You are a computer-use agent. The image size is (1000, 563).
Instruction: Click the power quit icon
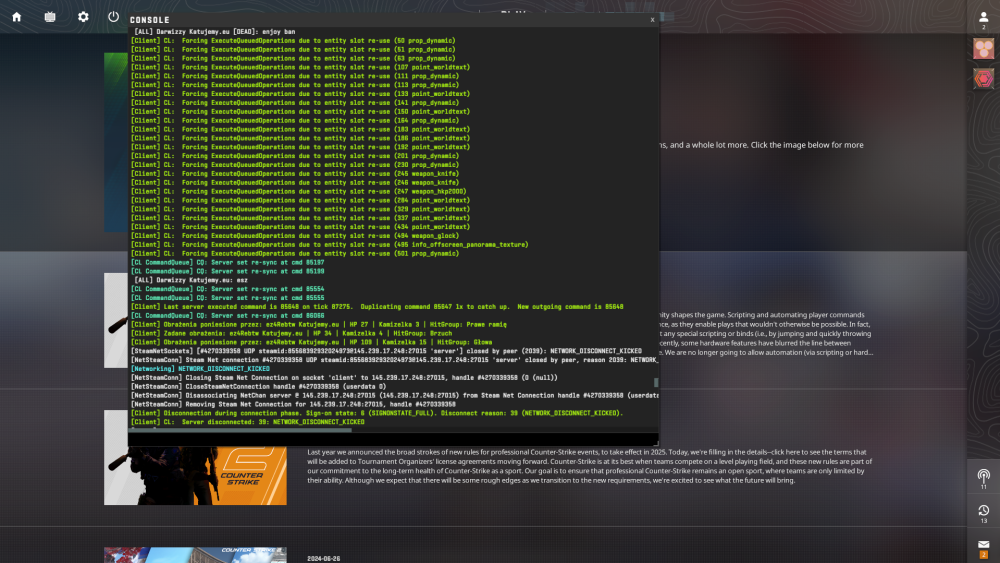click(x=114, y=17)
